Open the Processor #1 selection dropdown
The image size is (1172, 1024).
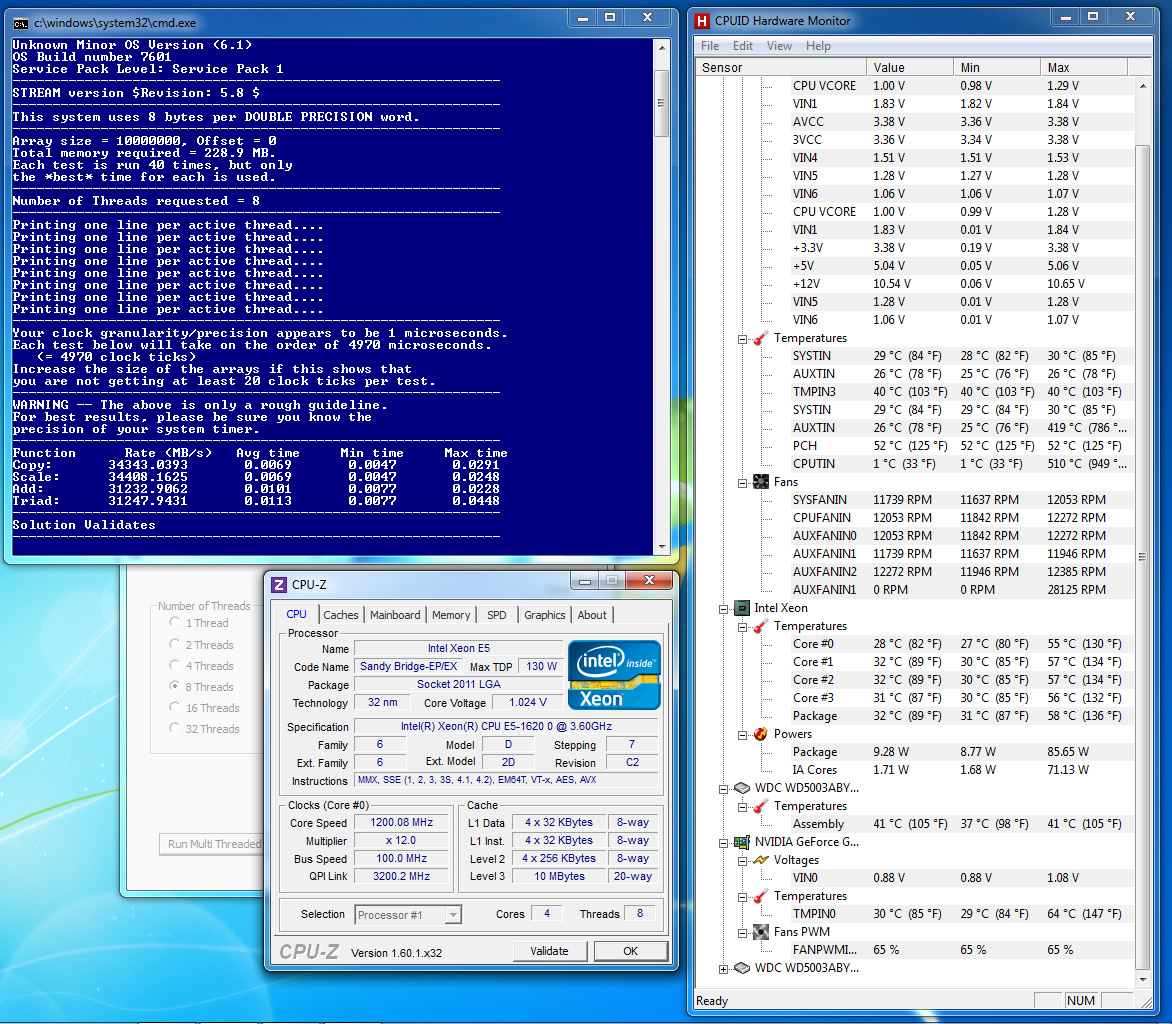tap(453, 914)
